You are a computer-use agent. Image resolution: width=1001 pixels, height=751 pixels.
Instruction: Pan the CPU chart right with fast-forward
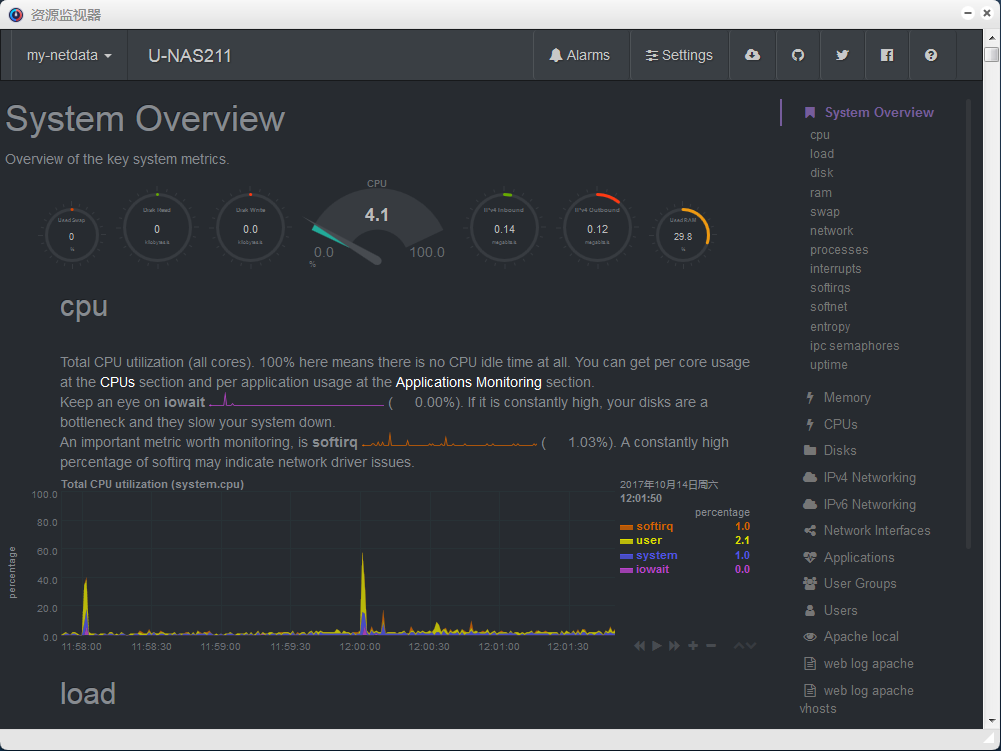[674, 646]
